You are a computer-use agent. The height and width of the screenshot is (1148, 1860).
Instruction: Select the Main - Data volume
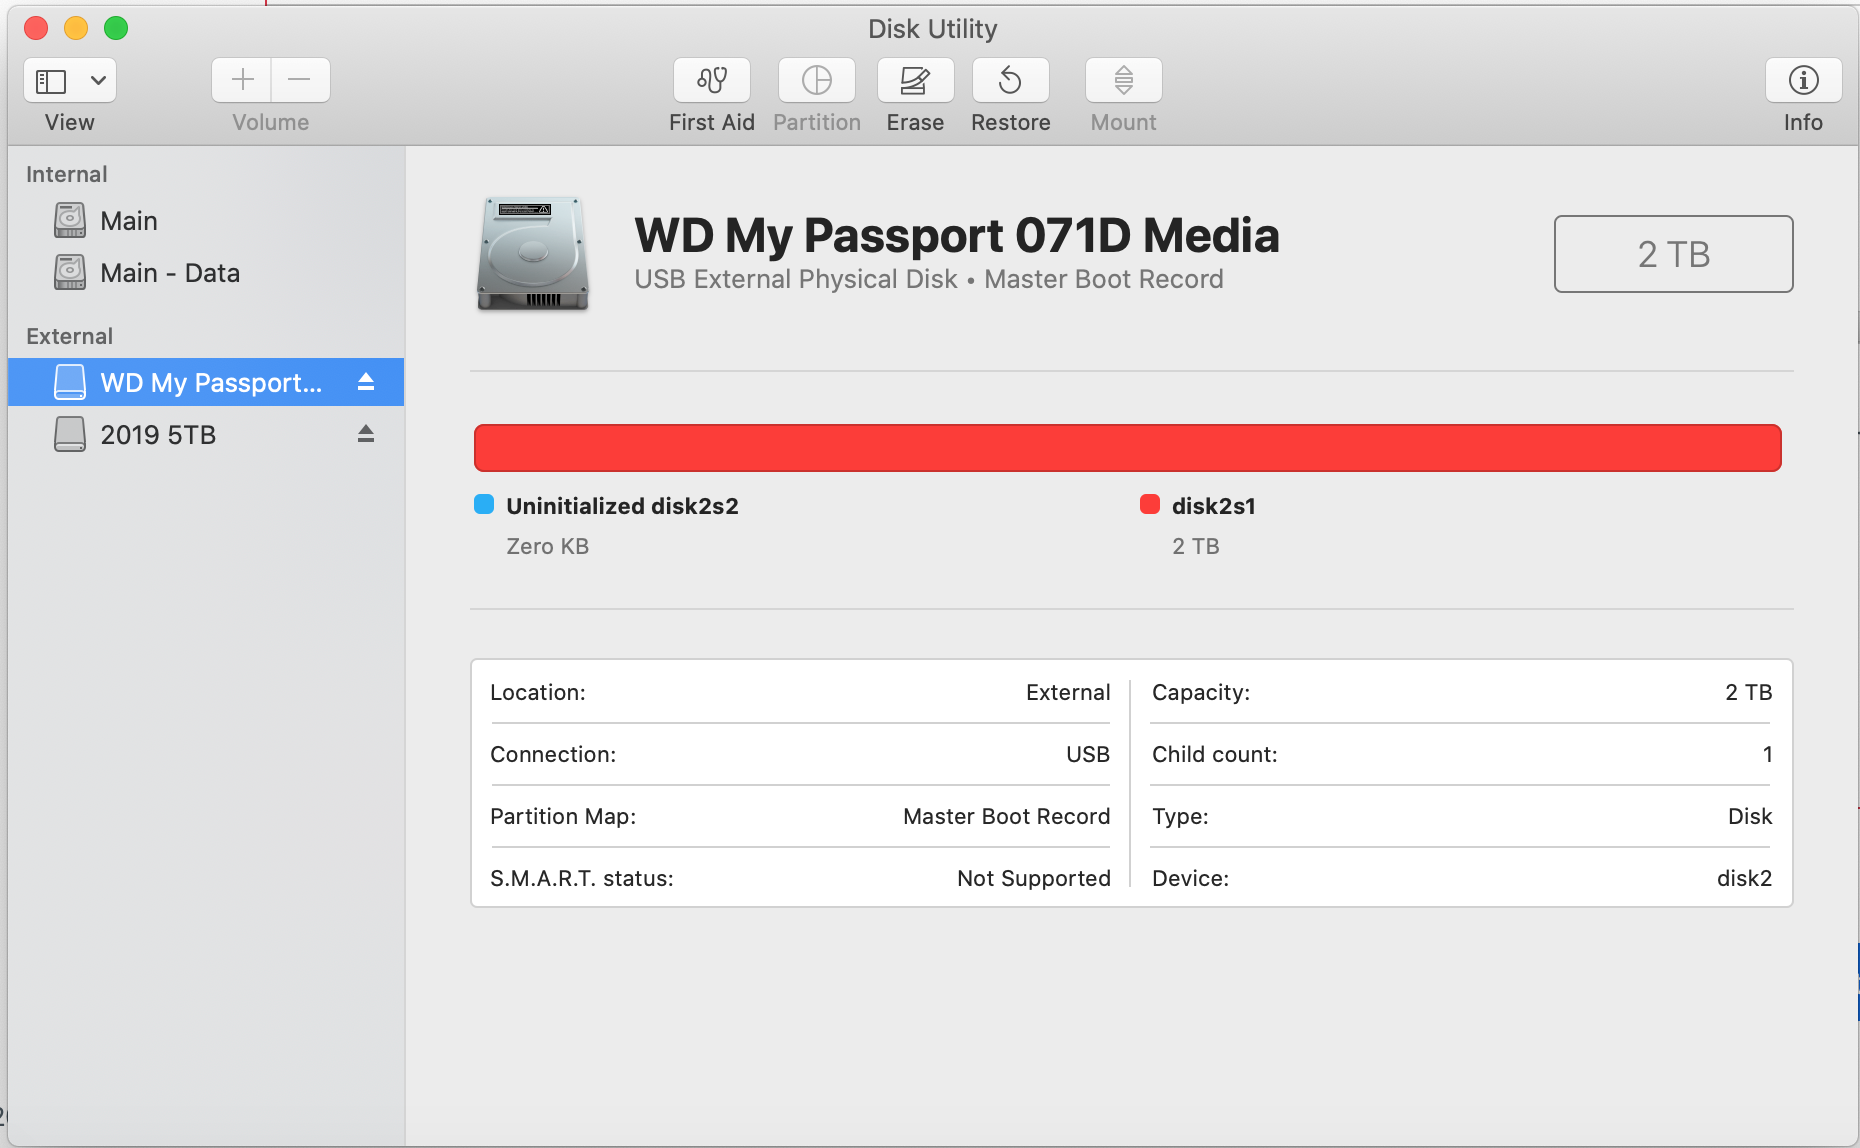(170, 273)
